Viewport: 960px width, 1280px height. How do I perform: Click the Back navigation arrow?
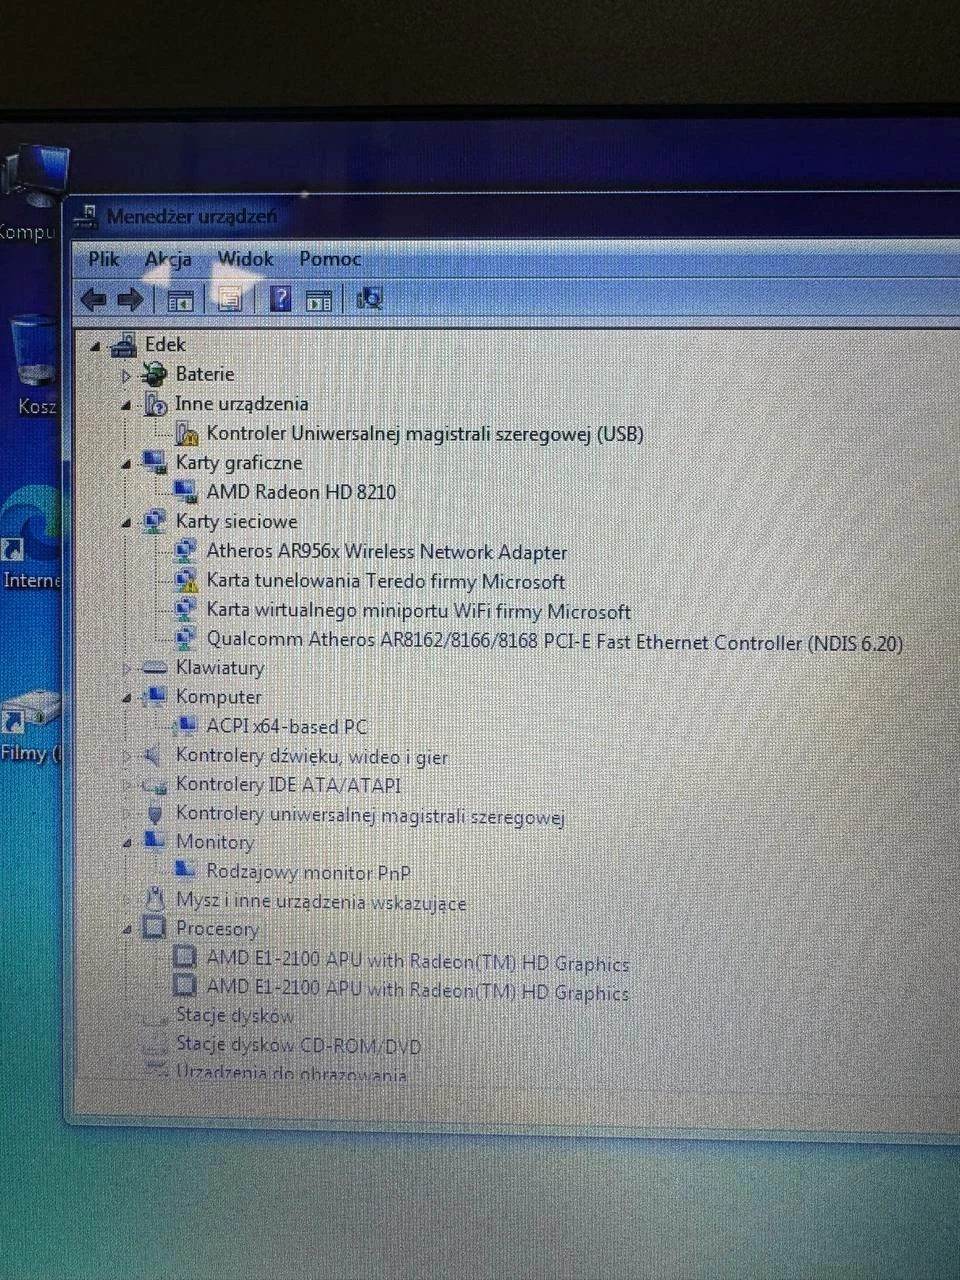coord(94,299)
